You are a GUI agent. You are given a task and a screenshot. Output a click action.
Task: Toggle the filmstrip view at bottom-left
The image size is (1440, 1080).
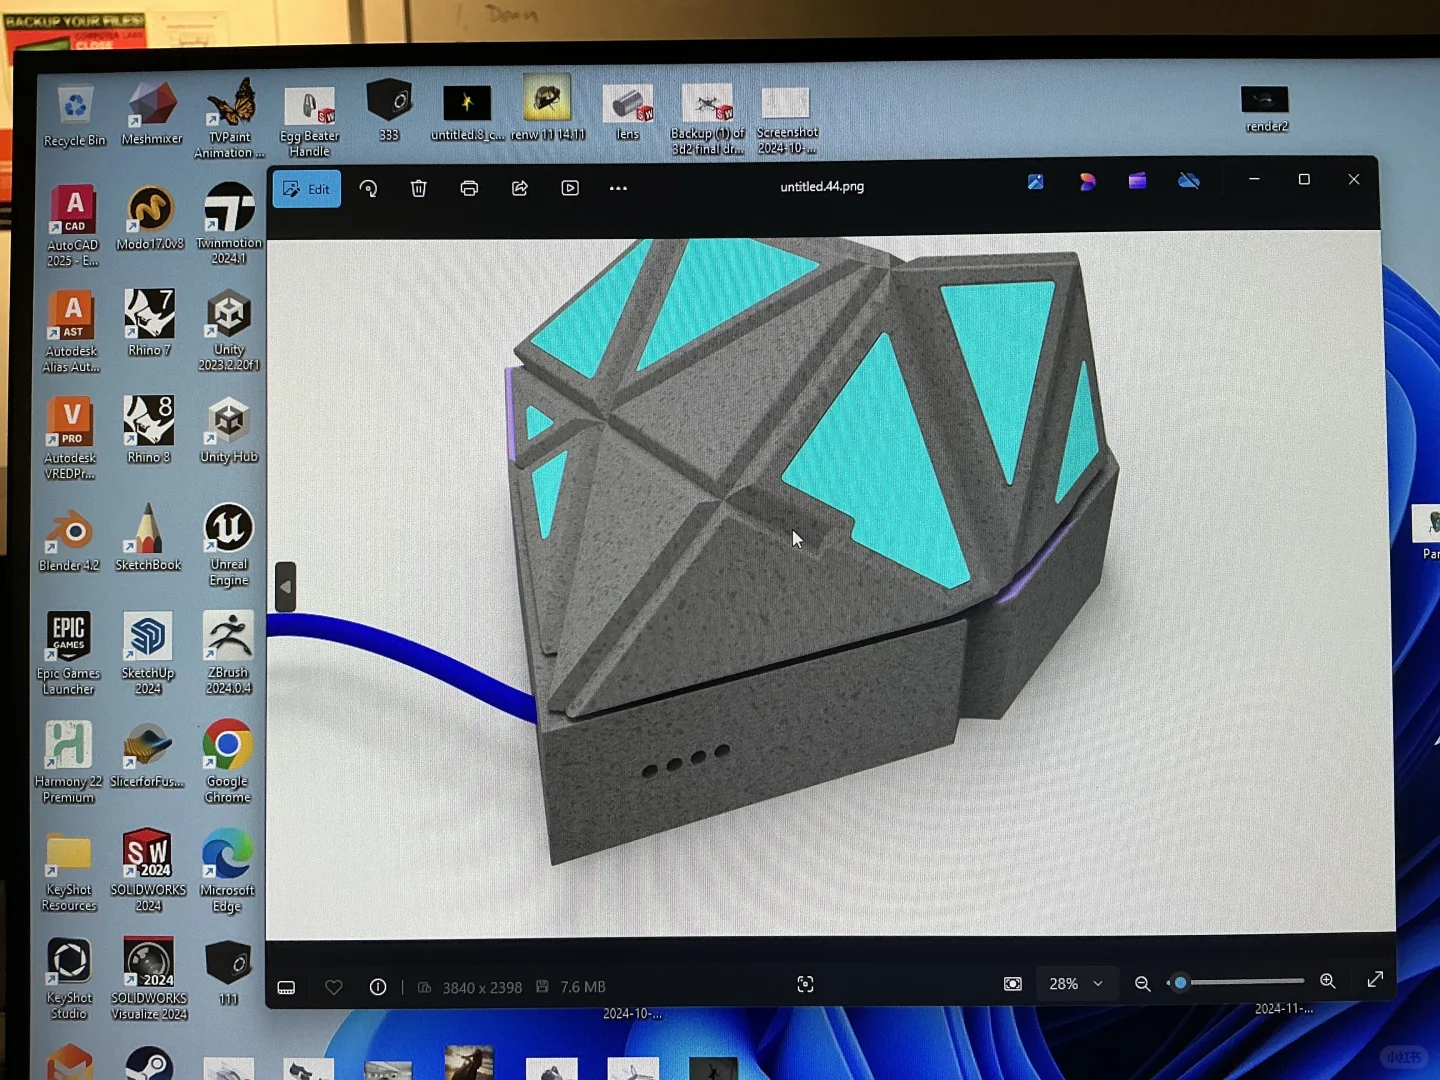pos(286,988)
